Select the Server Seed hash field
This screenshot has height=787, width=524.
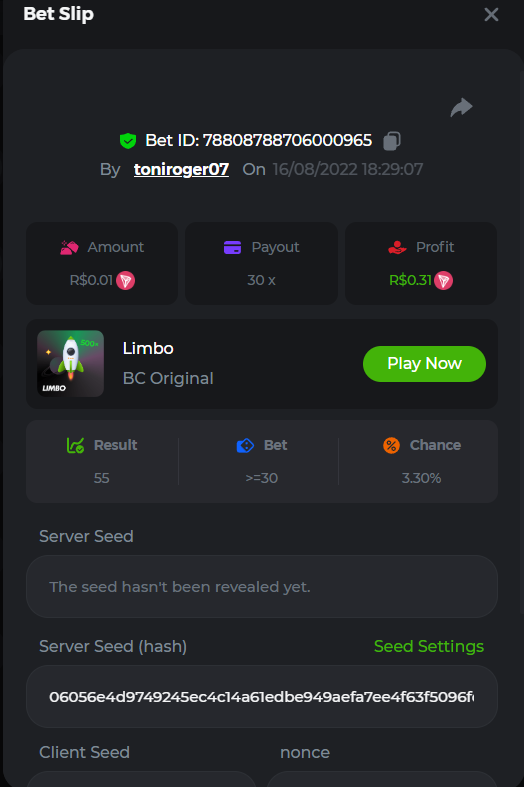pyautogui.click(x=261, y=697)
